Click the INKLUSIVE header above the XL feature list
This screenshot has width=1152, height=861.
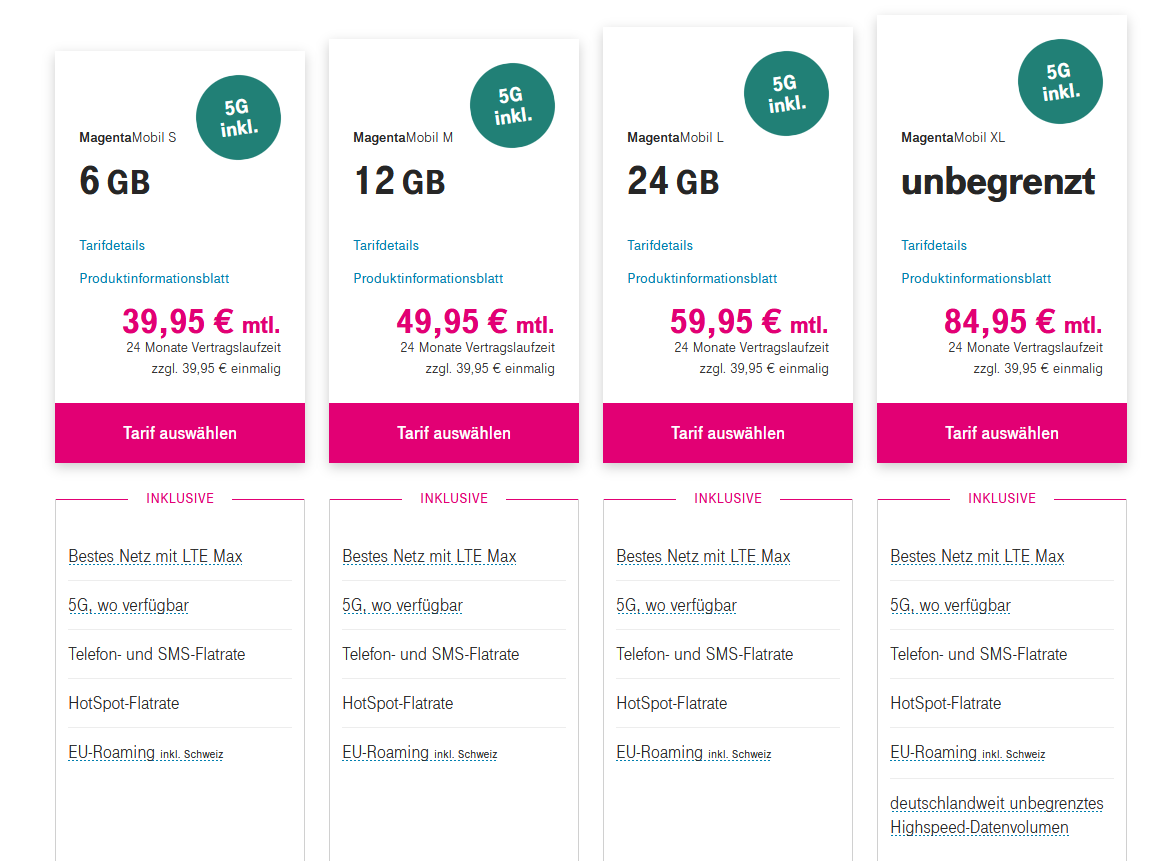1001,498
